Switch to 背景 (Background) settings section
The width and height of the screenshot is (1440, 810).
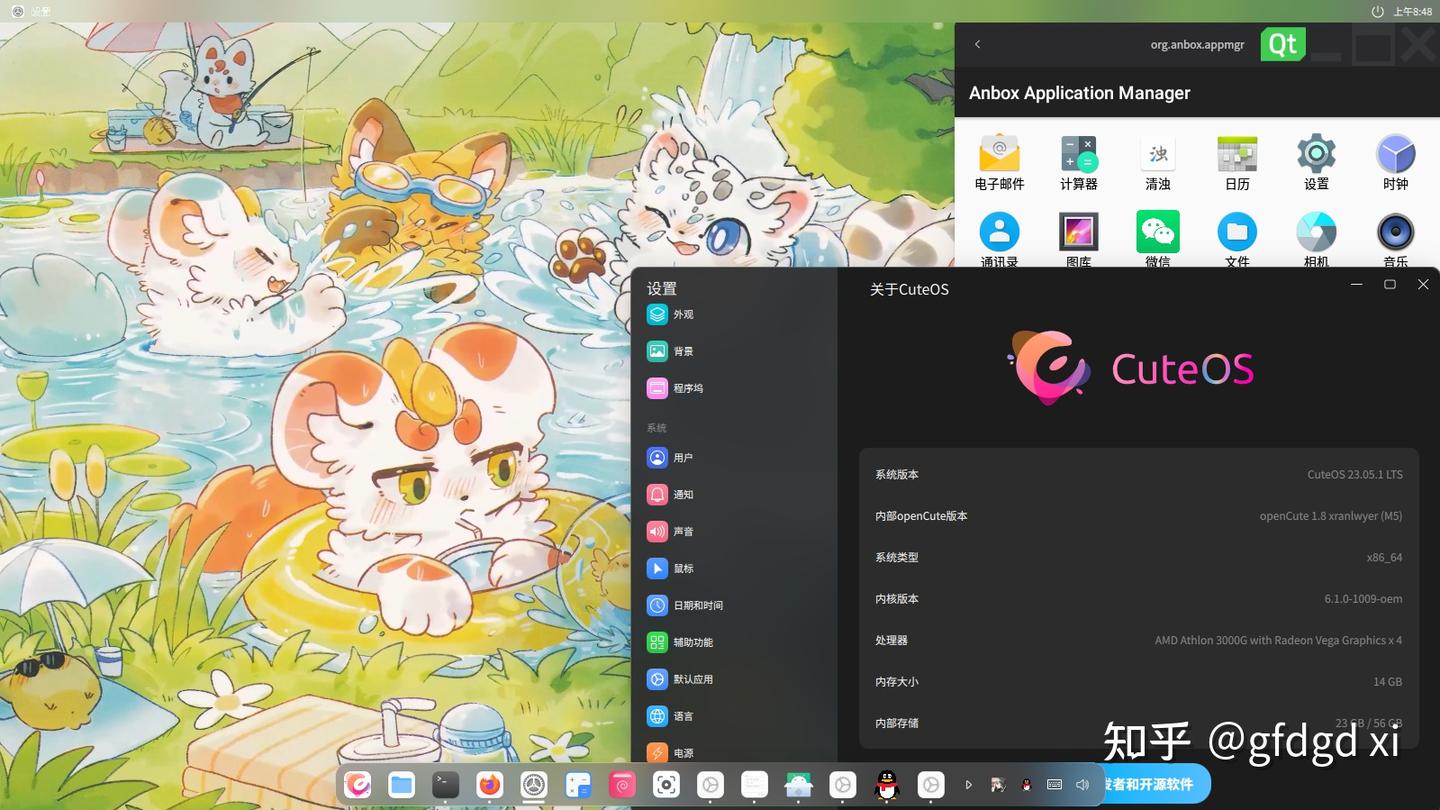681,351
